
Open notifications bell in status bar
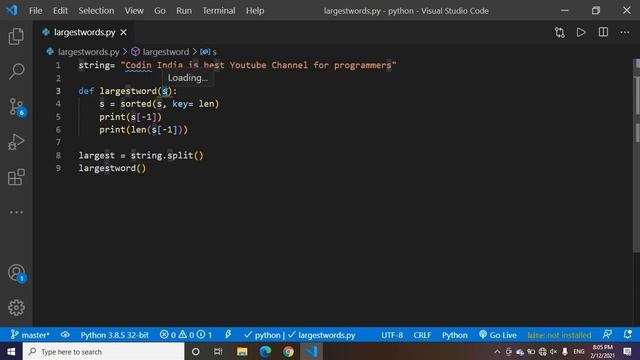point(627,335)
